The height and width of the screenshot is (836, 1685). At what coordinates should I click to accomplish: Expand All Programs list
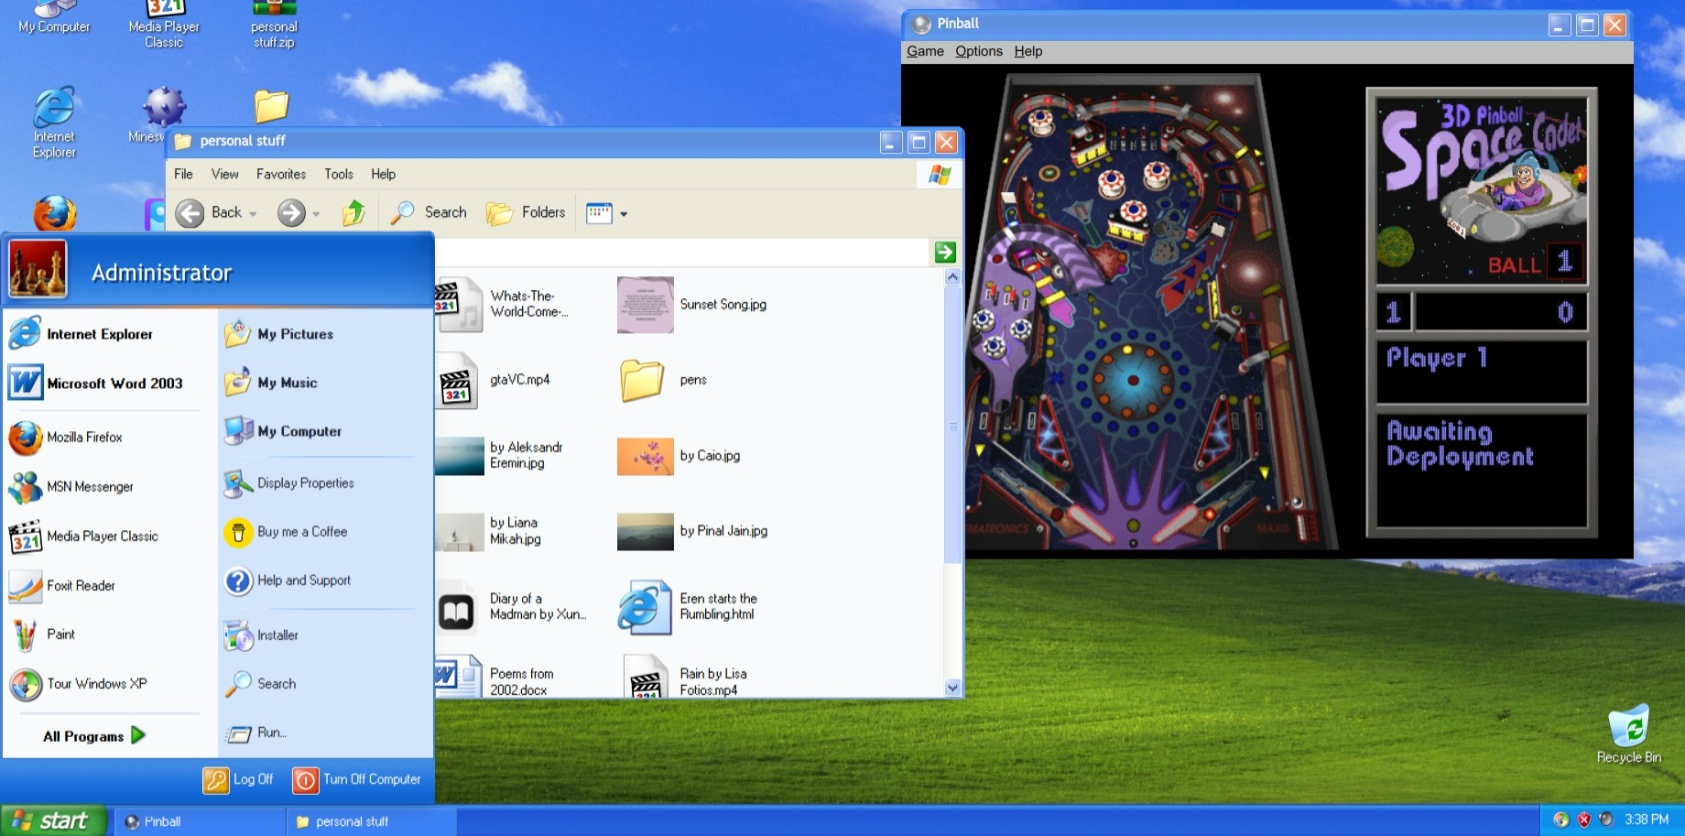click(94, 736)
